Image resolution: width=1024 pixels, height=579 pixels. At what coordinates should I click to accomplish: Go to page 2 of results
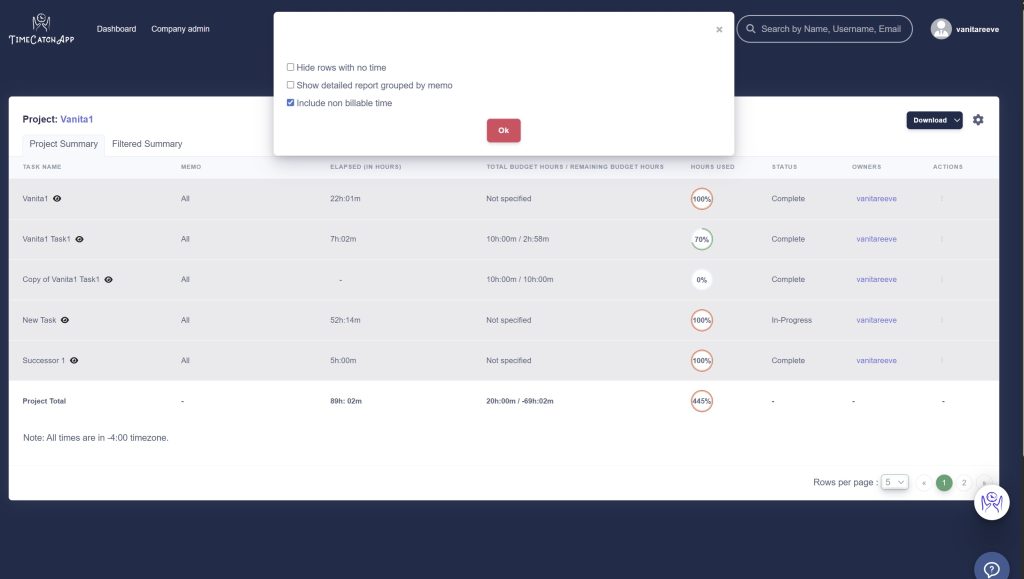(x=964, y=482)
